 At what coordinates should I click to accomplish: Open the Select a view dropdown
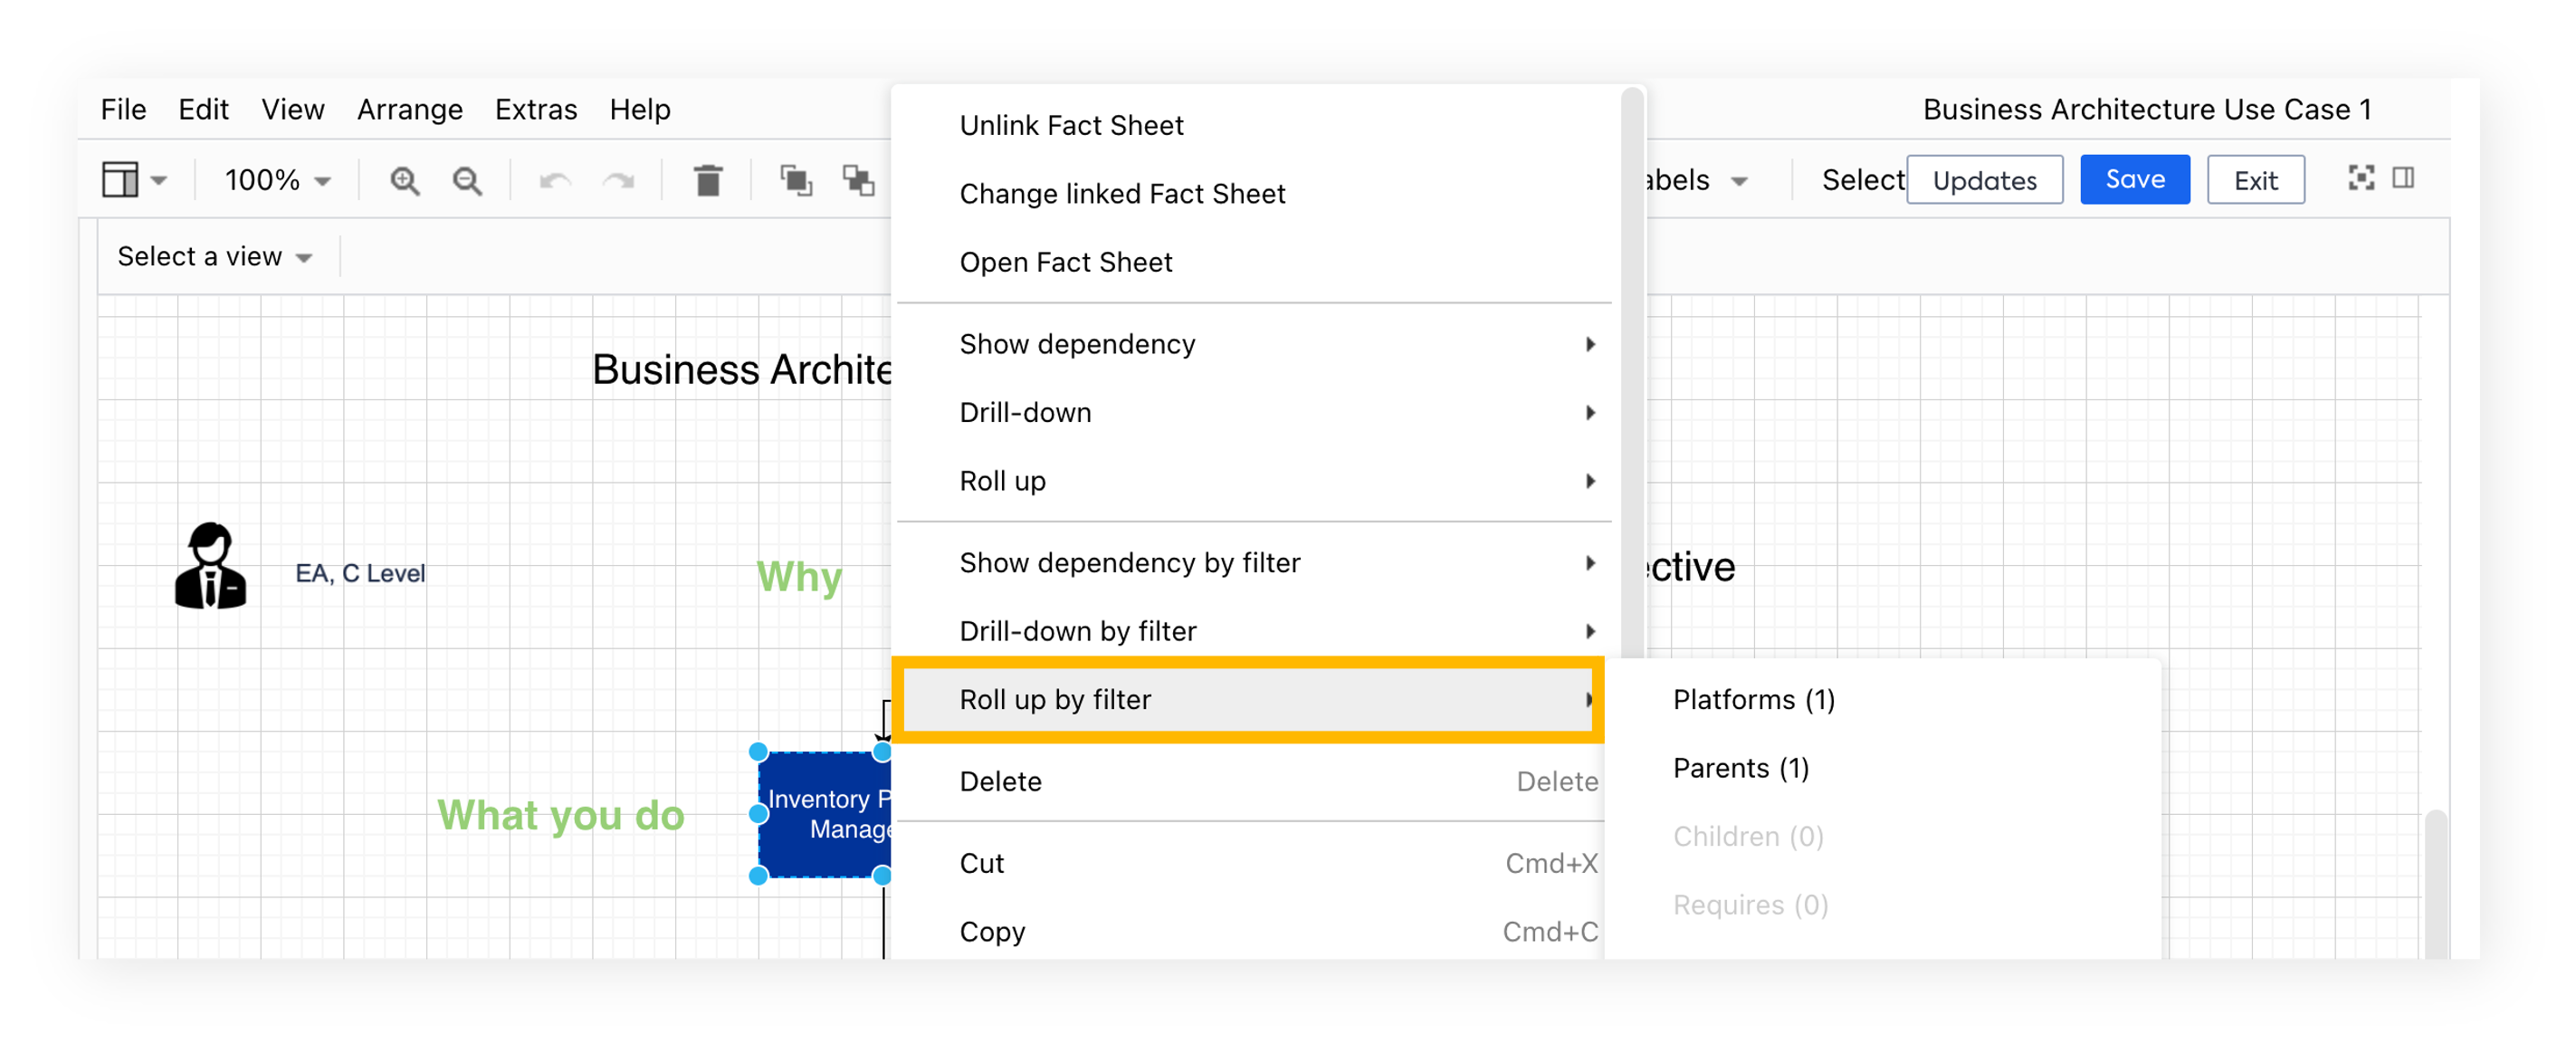pyautogui.click(x=215, y=257)
